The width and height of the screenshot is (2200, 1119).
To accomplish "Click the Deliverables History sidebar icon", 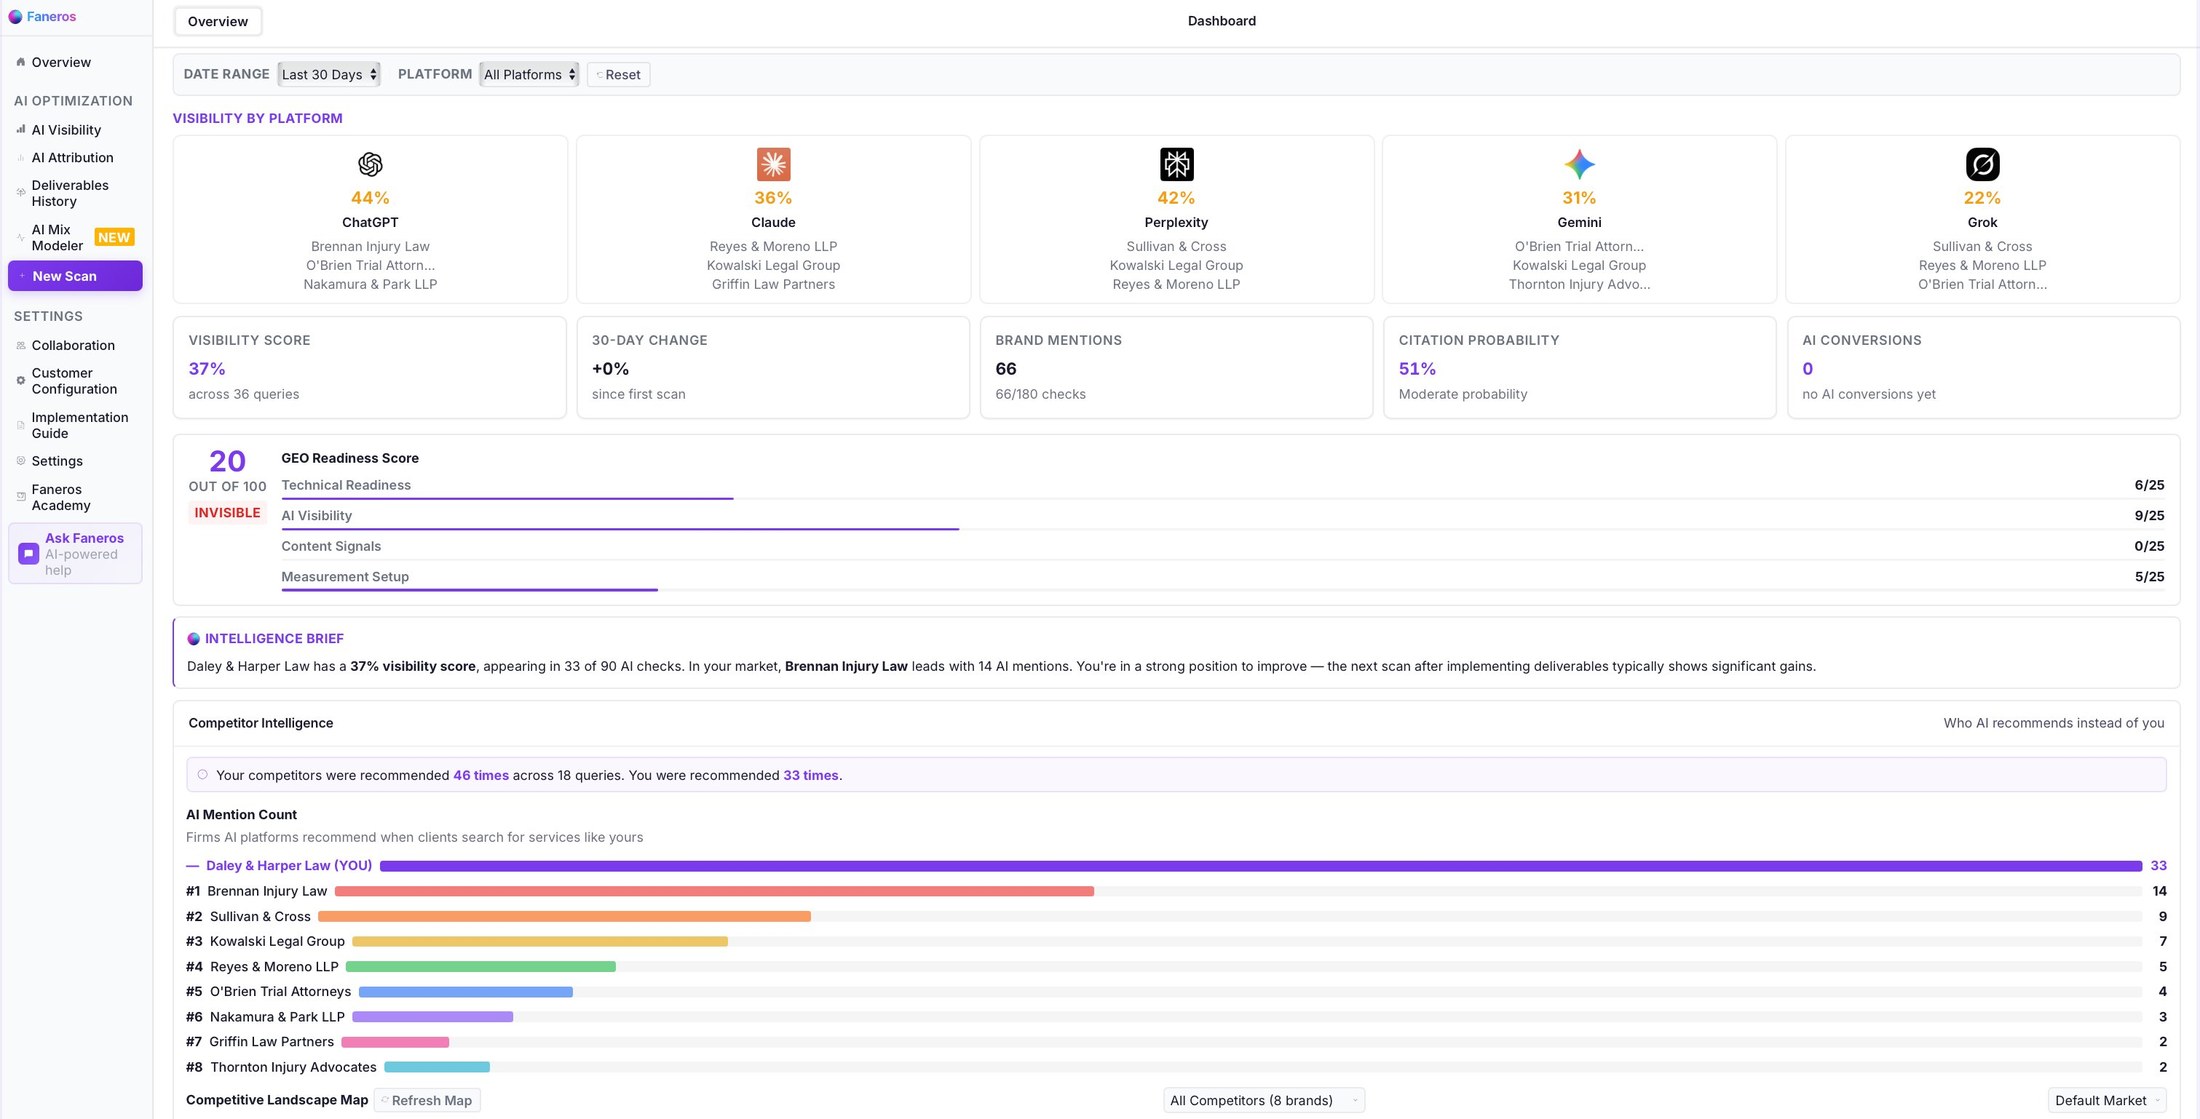I will 20,193.
